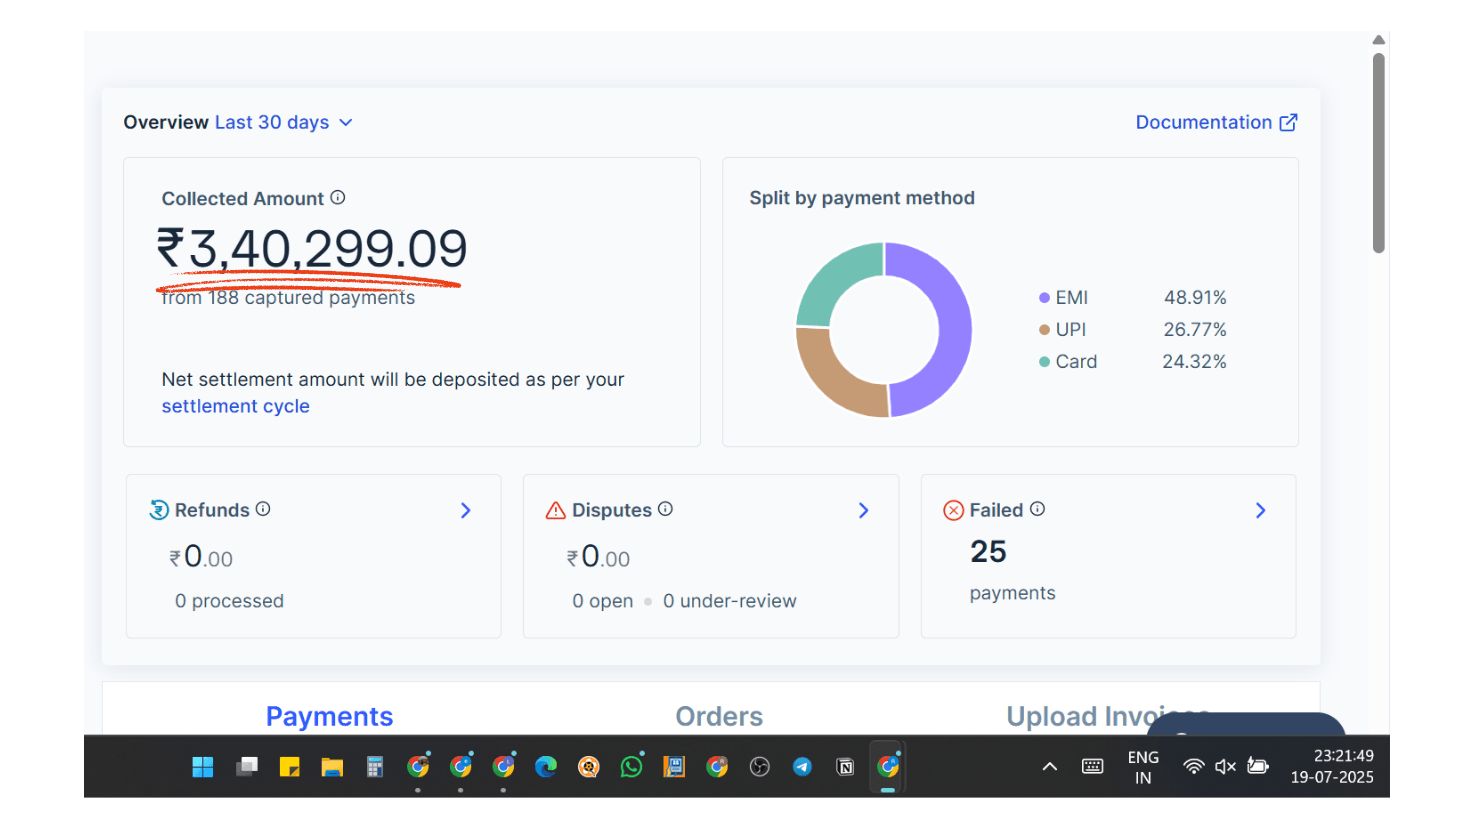This screenshot has width=1474, height=829.
Task: Open the Last 30 days dropdown
Action: [284, 122]
